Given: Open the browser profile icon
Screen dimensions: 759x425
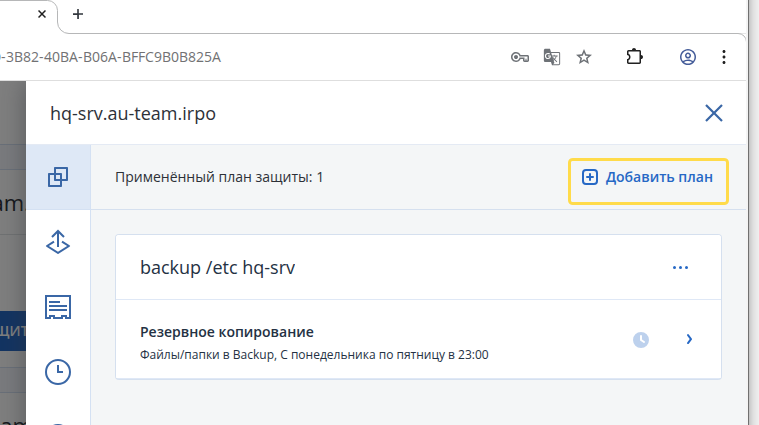Looking at the screenshot, I should click(x=687, y=57).
